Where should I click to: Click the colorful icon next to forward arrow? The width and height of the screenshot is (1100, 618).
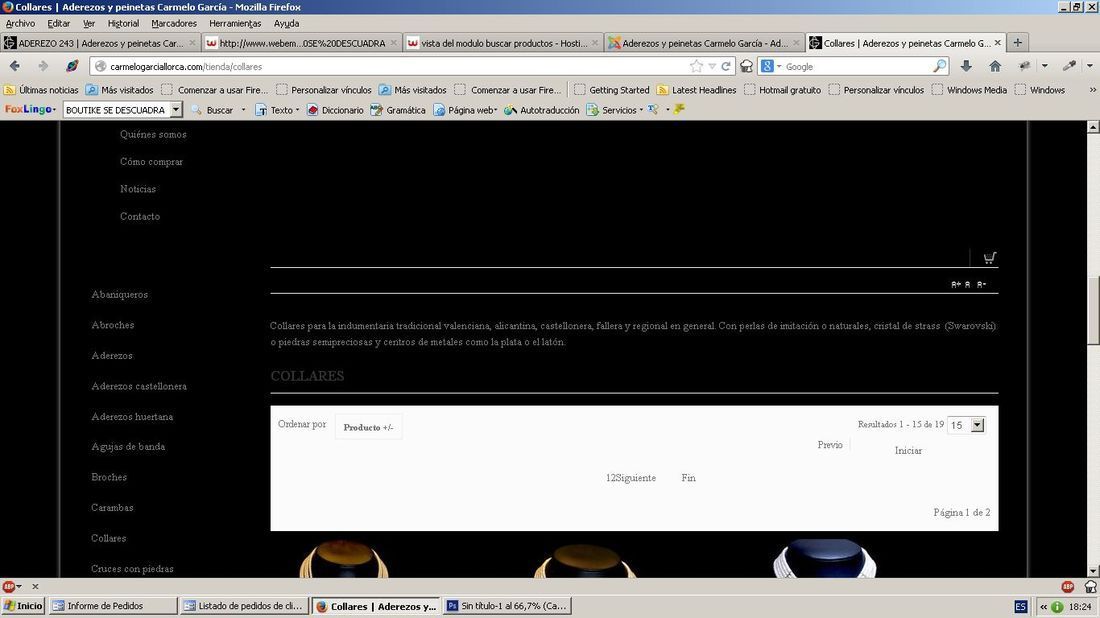click(x=72, y=66)
